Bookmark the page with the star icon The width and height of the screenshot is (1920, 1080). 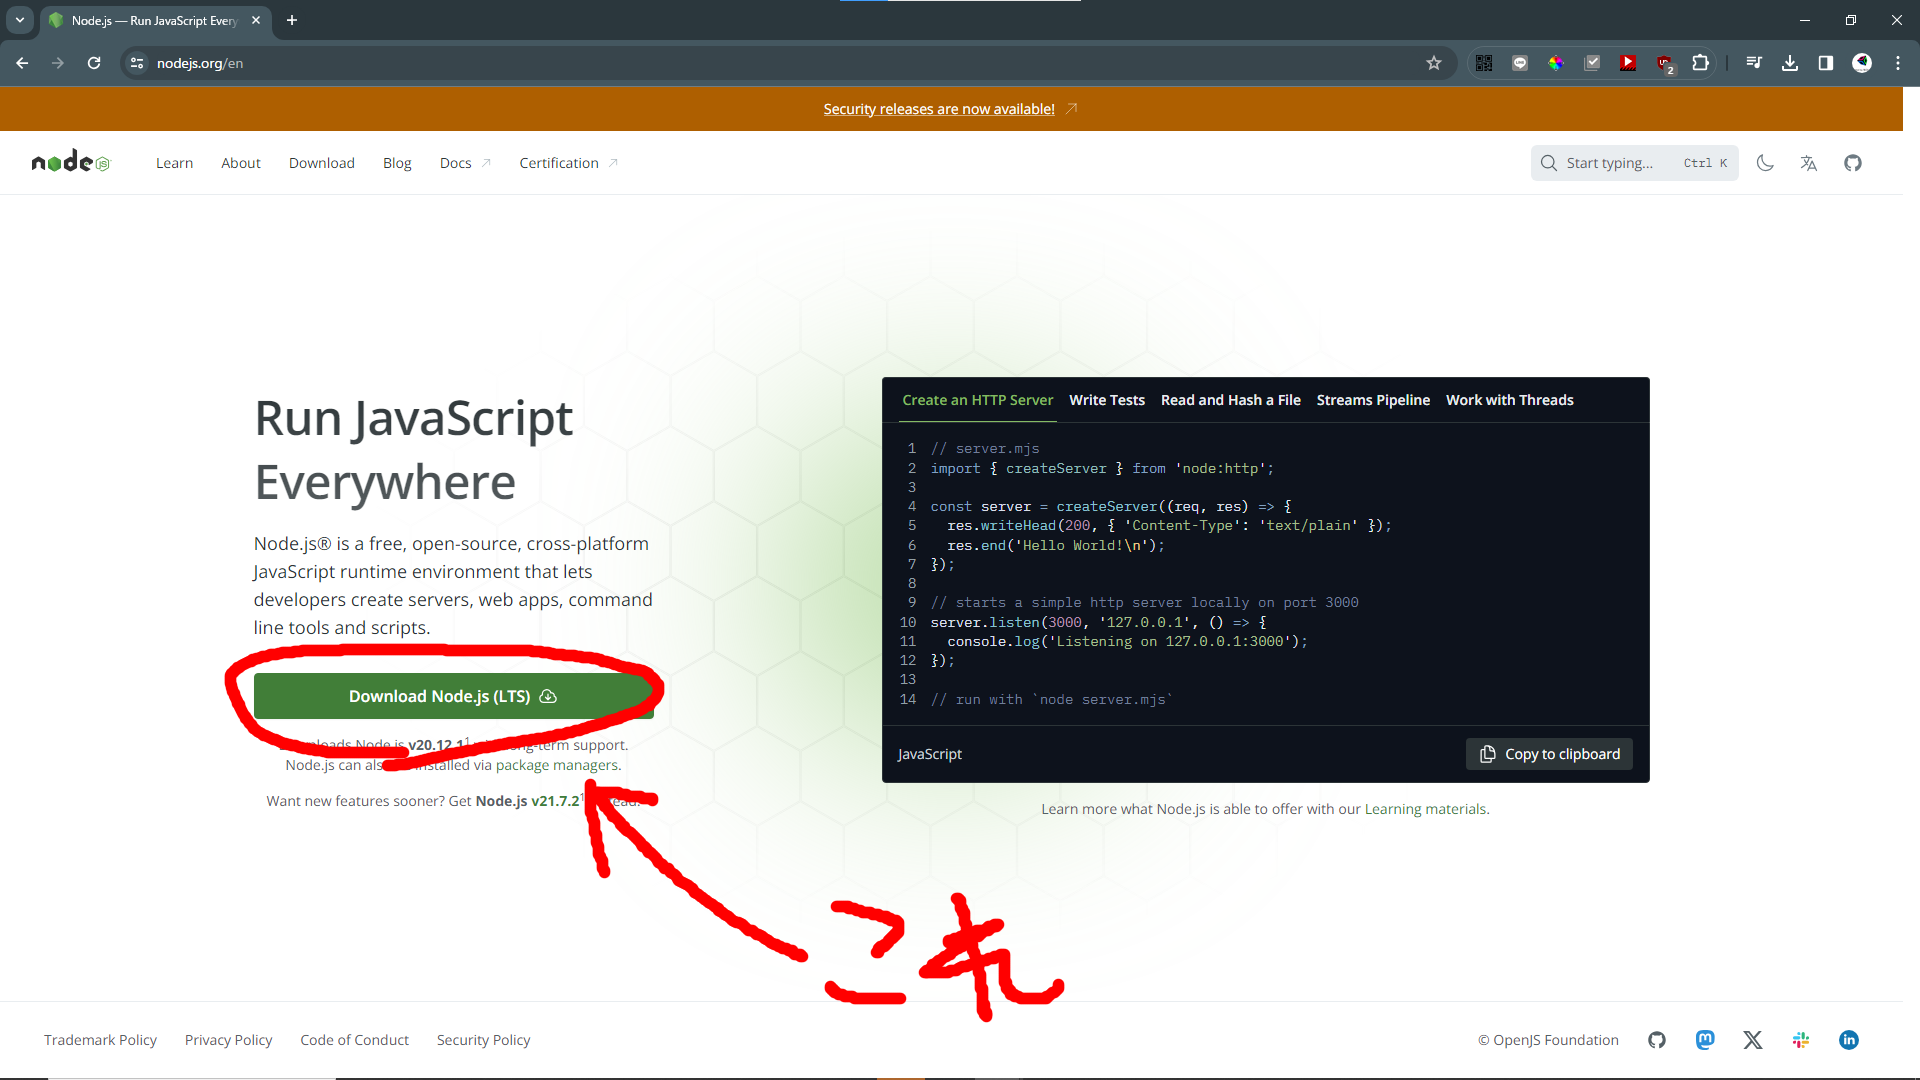coord(1434,63)
